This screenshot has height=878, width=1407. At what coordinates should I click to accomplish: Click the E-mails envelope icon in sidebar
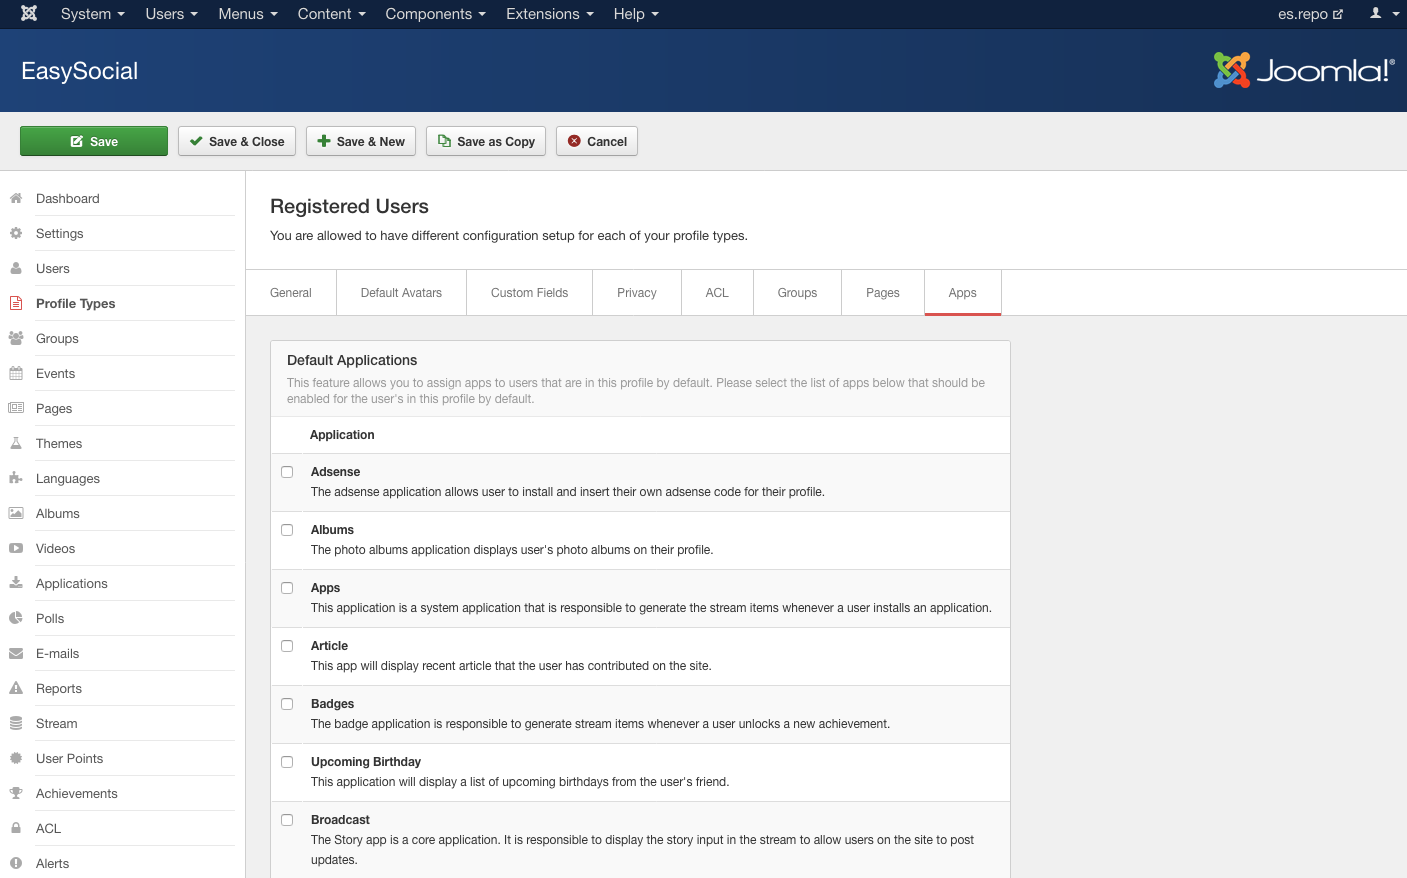coord(16,653)
